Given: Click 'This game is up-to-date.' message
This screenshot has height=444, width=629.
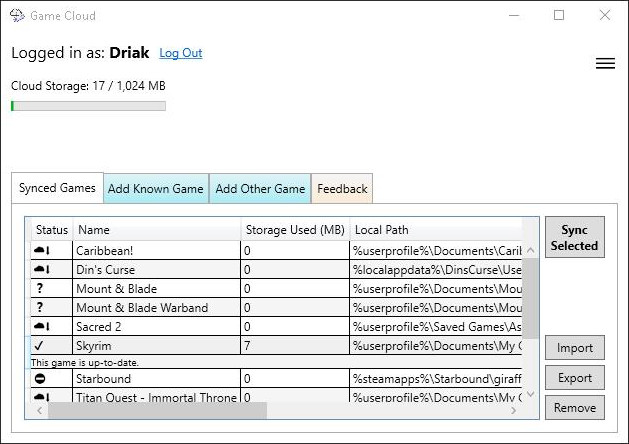Looking at the screenshot, I should coord(85,363).
